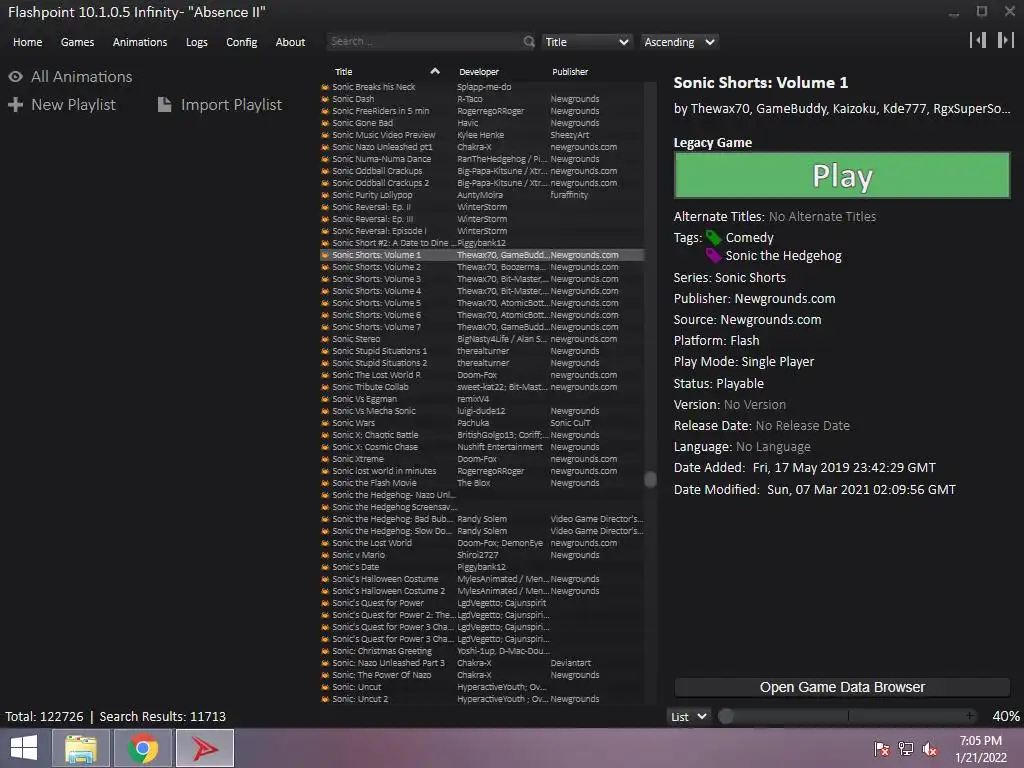
Task: Select Sonic X: Cosmic Chase
Action: click(x=482, y=447)
